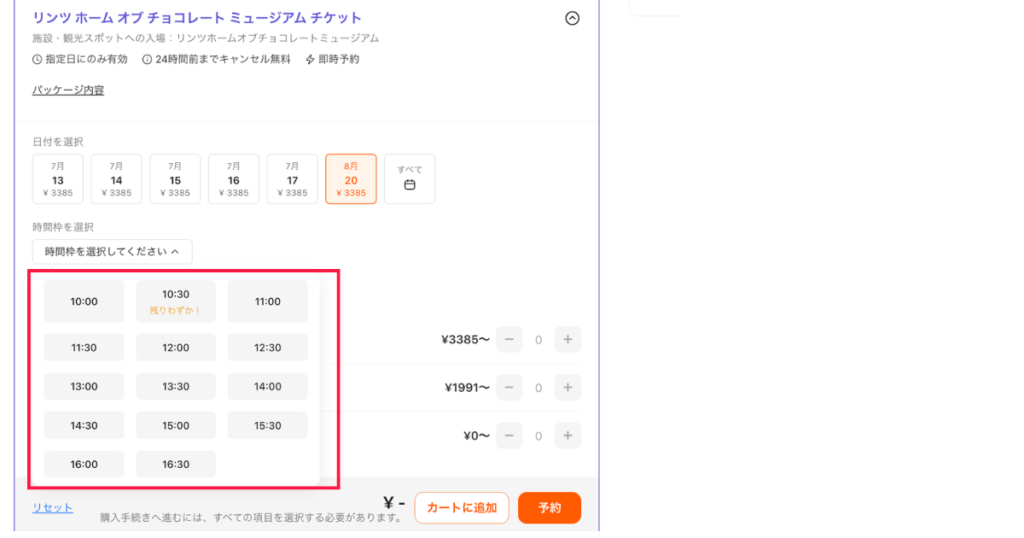Choose the 16:00 time slot
The width and height of the screenshot is (1024, 538).
[x=84, y=464]
